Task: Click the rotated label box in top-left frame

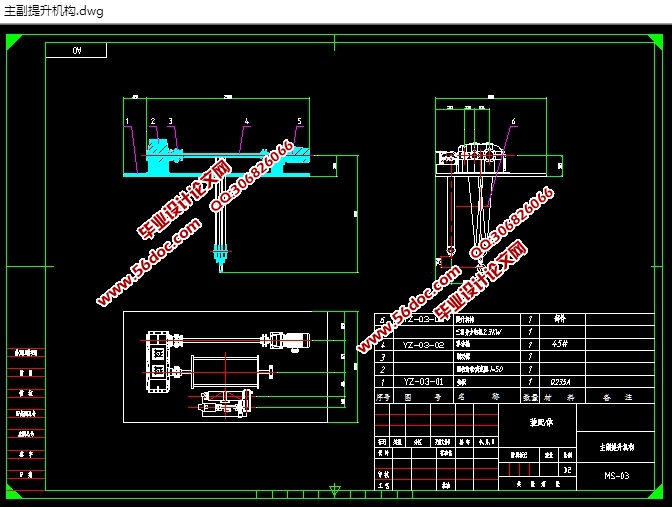Action: point(76,50)
